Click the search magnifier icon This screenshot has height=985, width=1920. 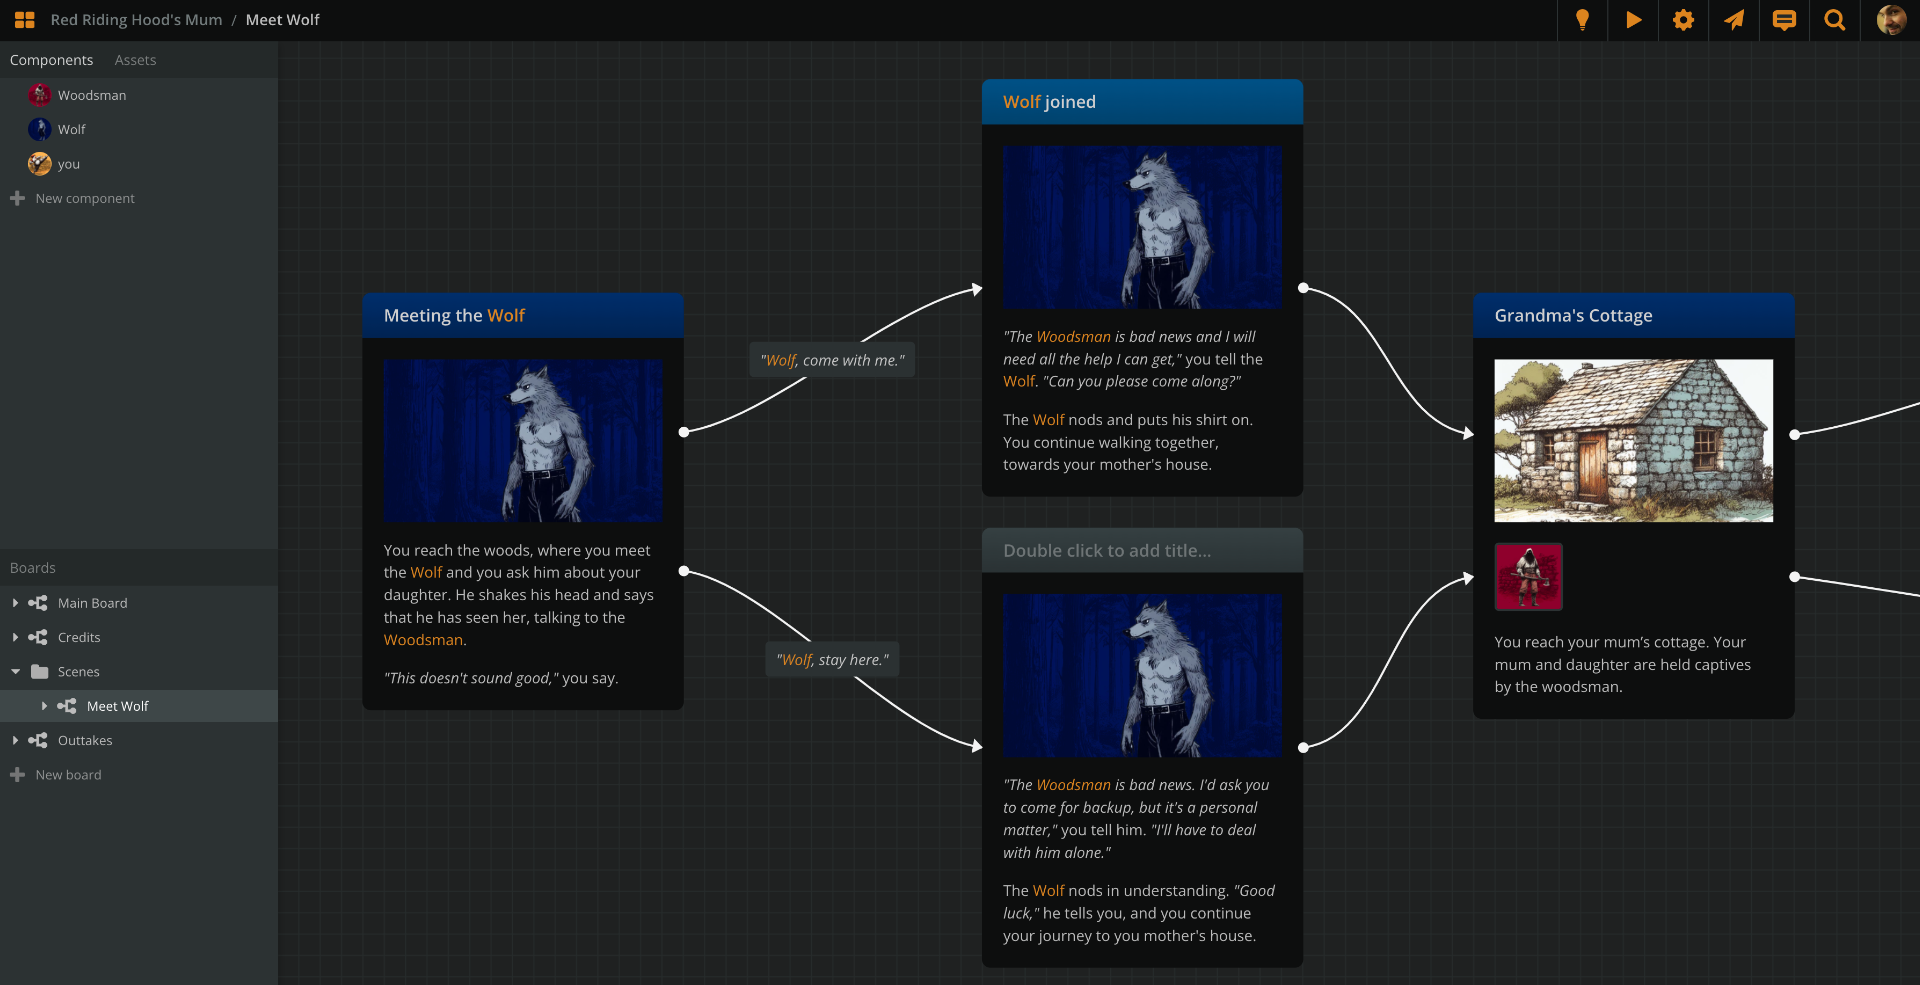pyautogui.click(x=1834, y=20)
